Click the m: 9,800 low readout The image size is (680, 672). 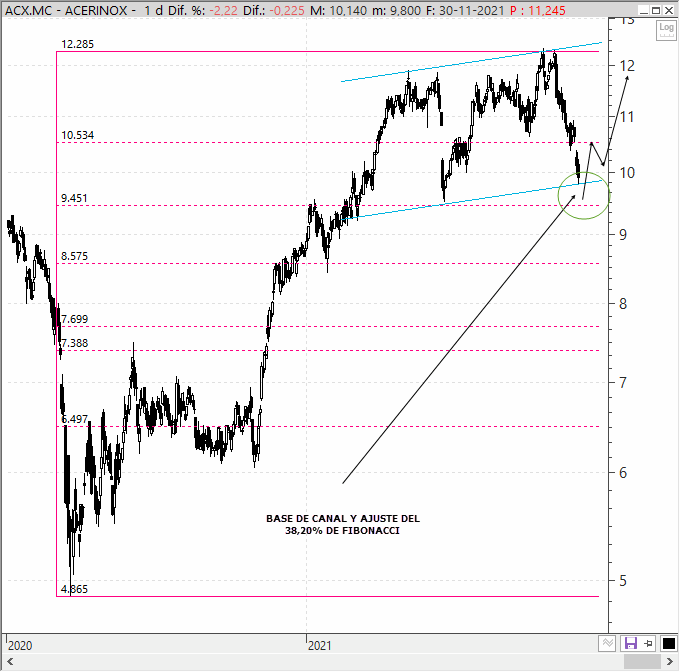point(396,10)
